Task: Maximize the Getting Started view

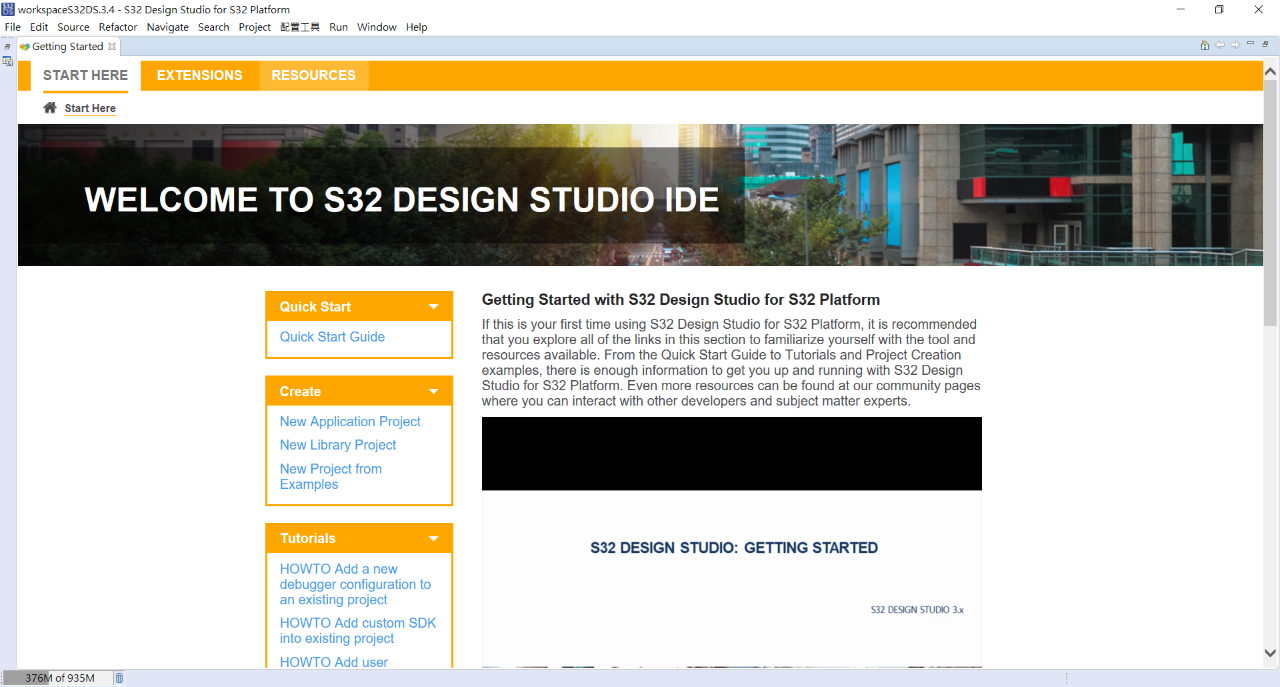Action: click(x=1266, y=44)
